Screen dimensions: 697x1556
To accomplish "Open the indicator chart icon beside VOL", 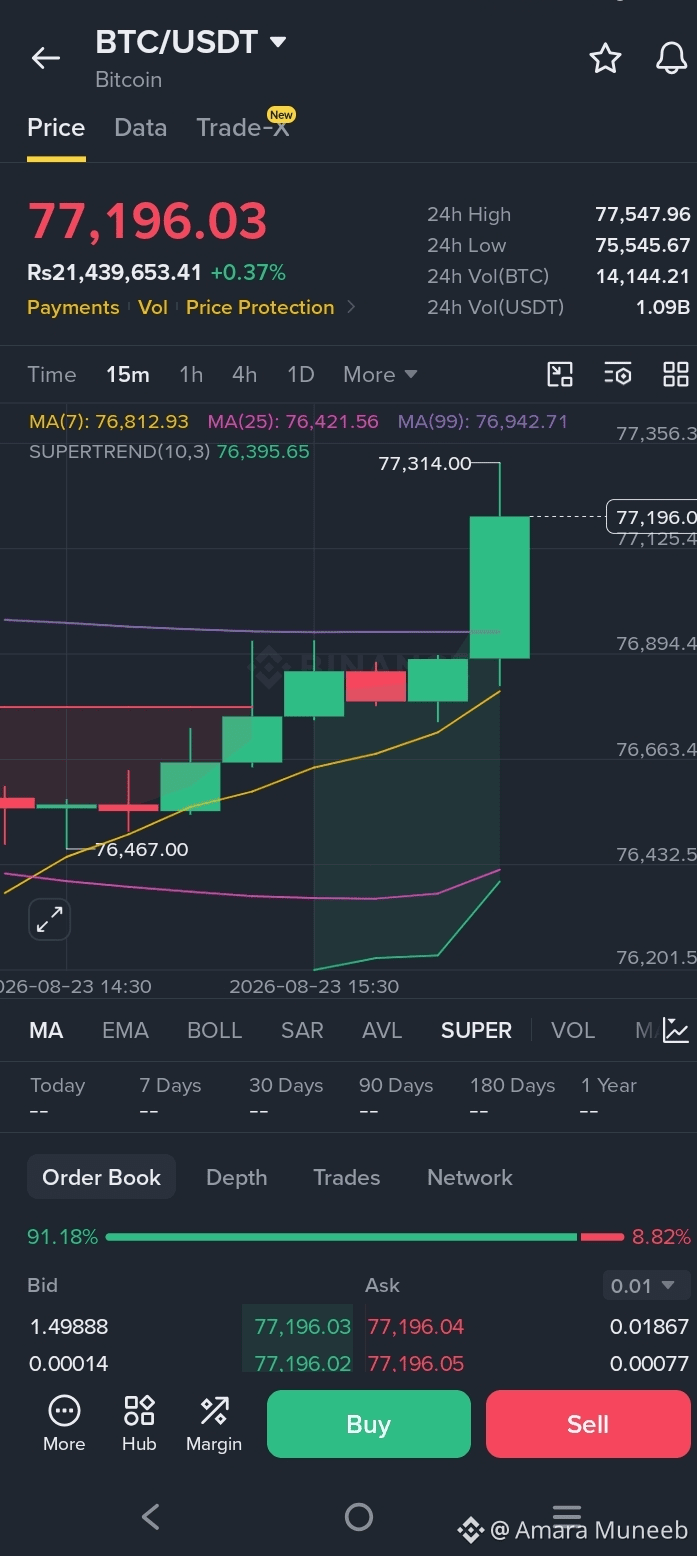I will click(676, 1030).
